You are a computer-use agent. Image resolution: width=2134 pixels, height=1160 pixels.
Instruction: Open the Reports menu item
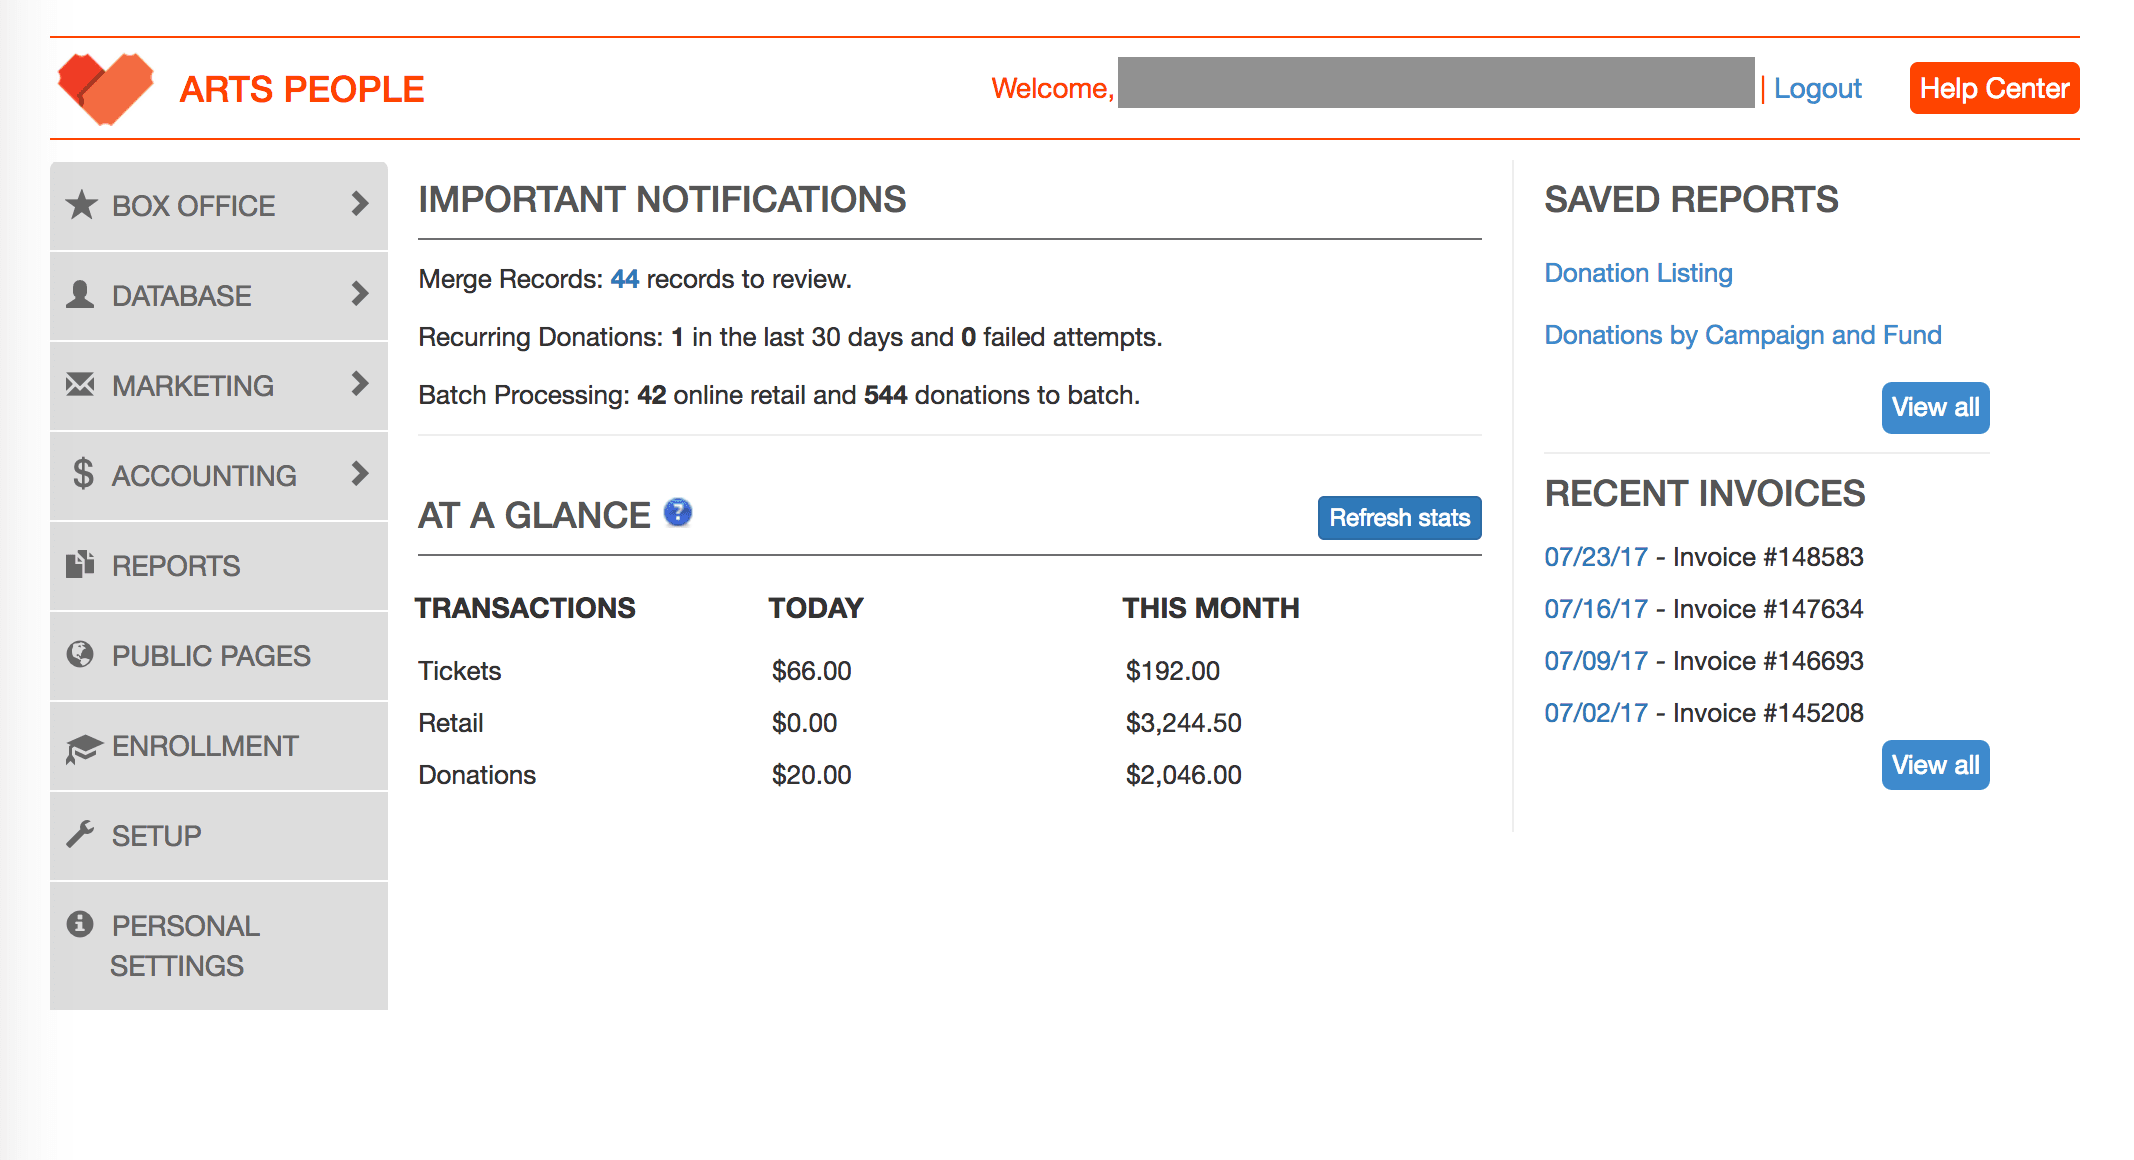(219, 566)
